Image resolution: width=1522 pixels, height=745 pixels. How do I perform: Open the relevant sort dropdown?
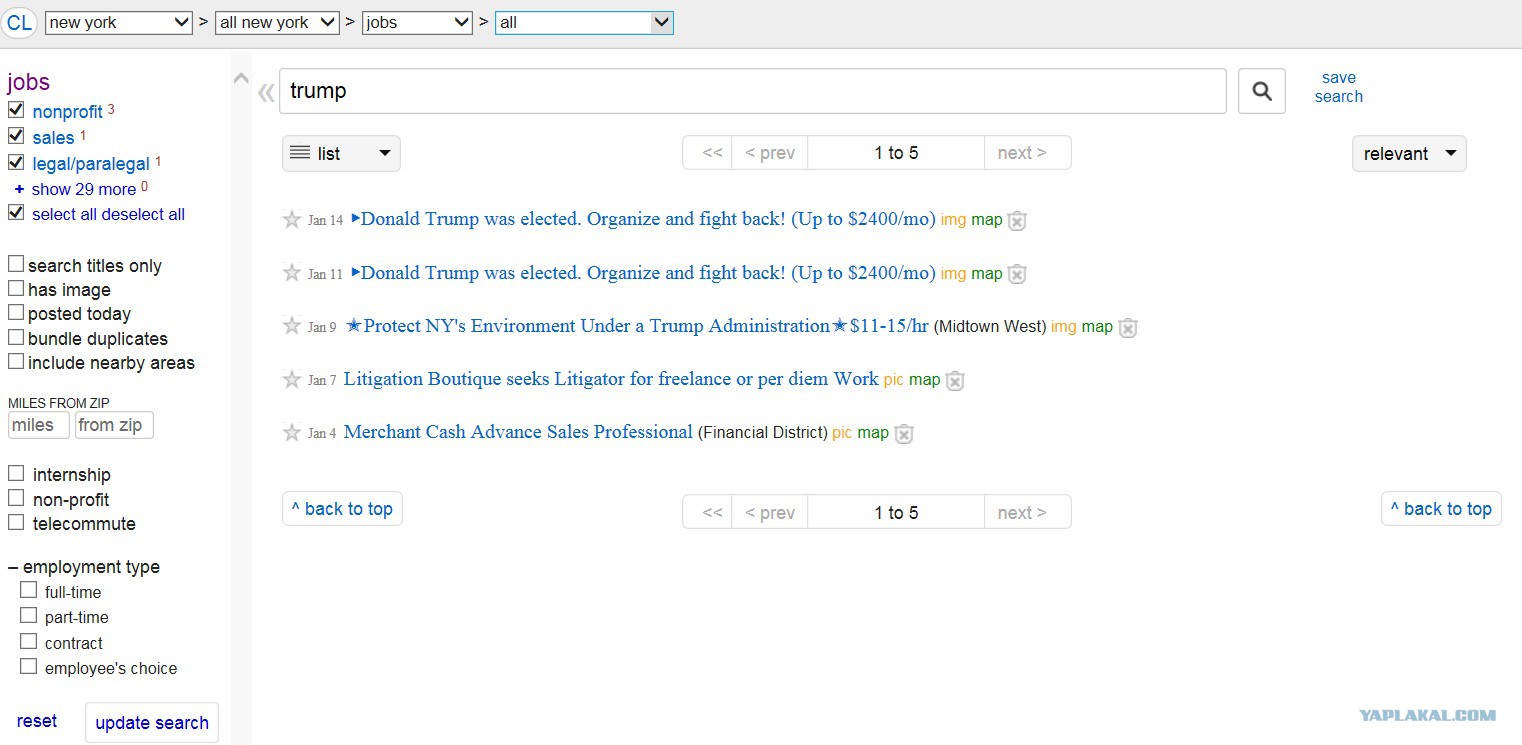point(1409,153)
